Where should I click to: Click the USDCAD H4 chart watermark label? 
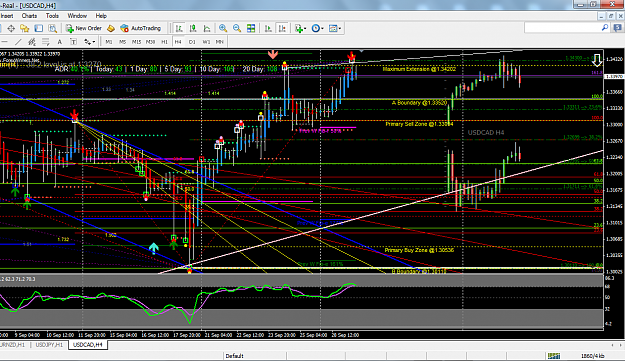(x=486, y=132)
